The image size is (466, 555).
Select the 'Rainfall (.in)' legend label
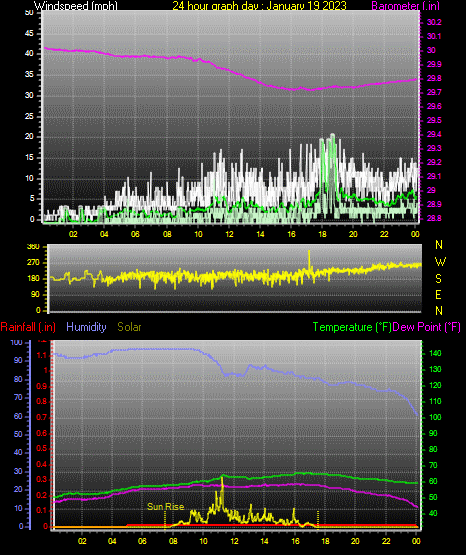pos(28,327)
